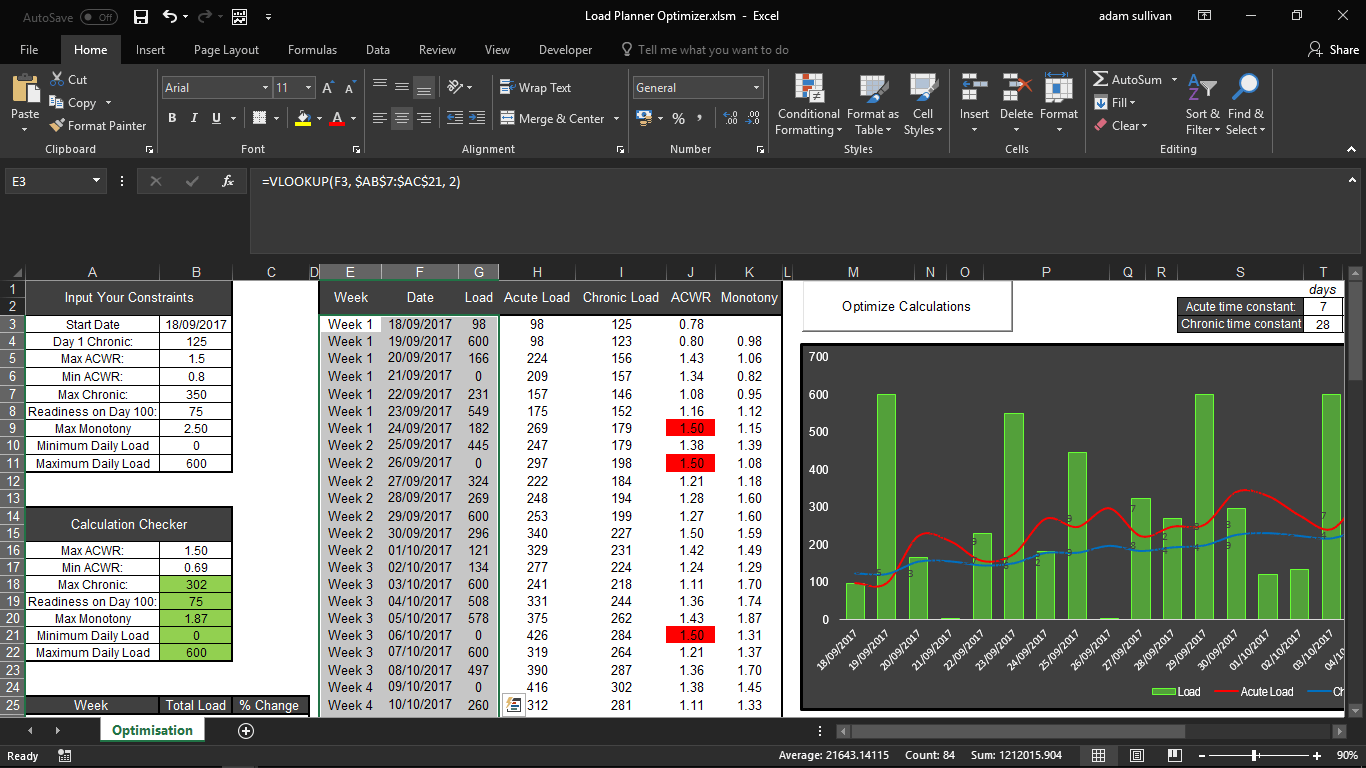1366x768 pixels.
Task: Expand the Name Box dropdown arrow
Action: coord(97,181)
